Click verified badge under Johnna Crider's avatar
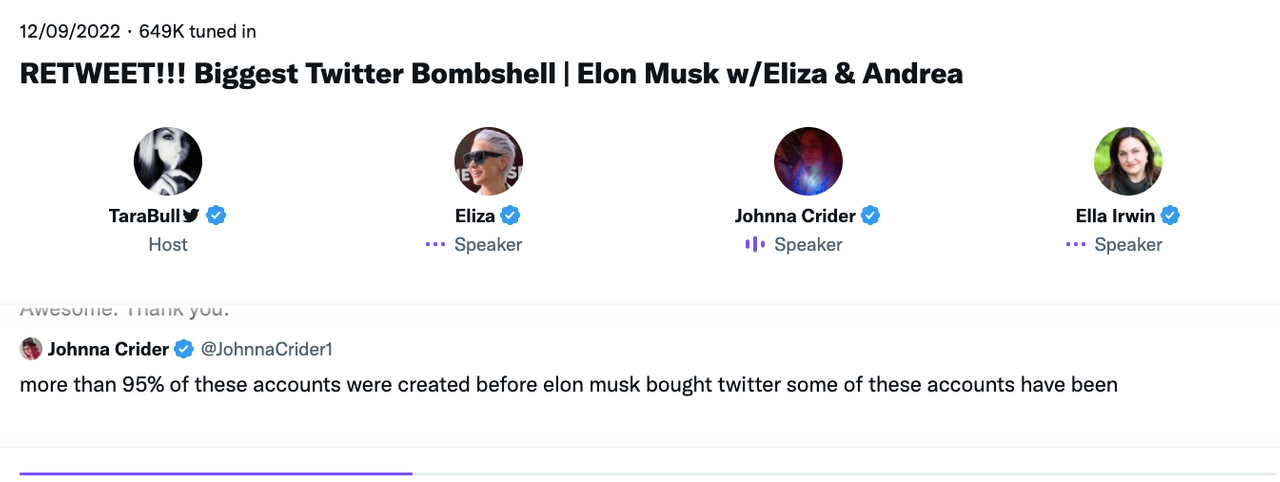 pyautogui.click(x=871, y=215)
